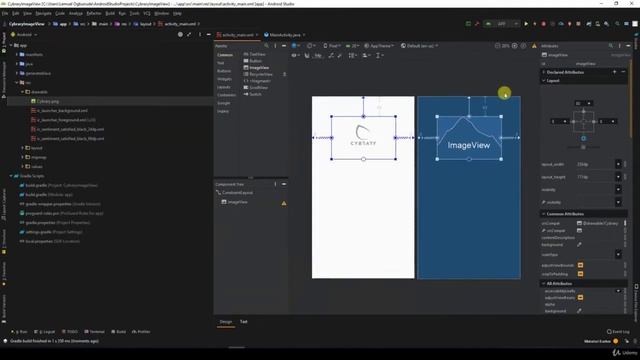
Task: Click Clear All Constraints icon
Action: point(331,56)
